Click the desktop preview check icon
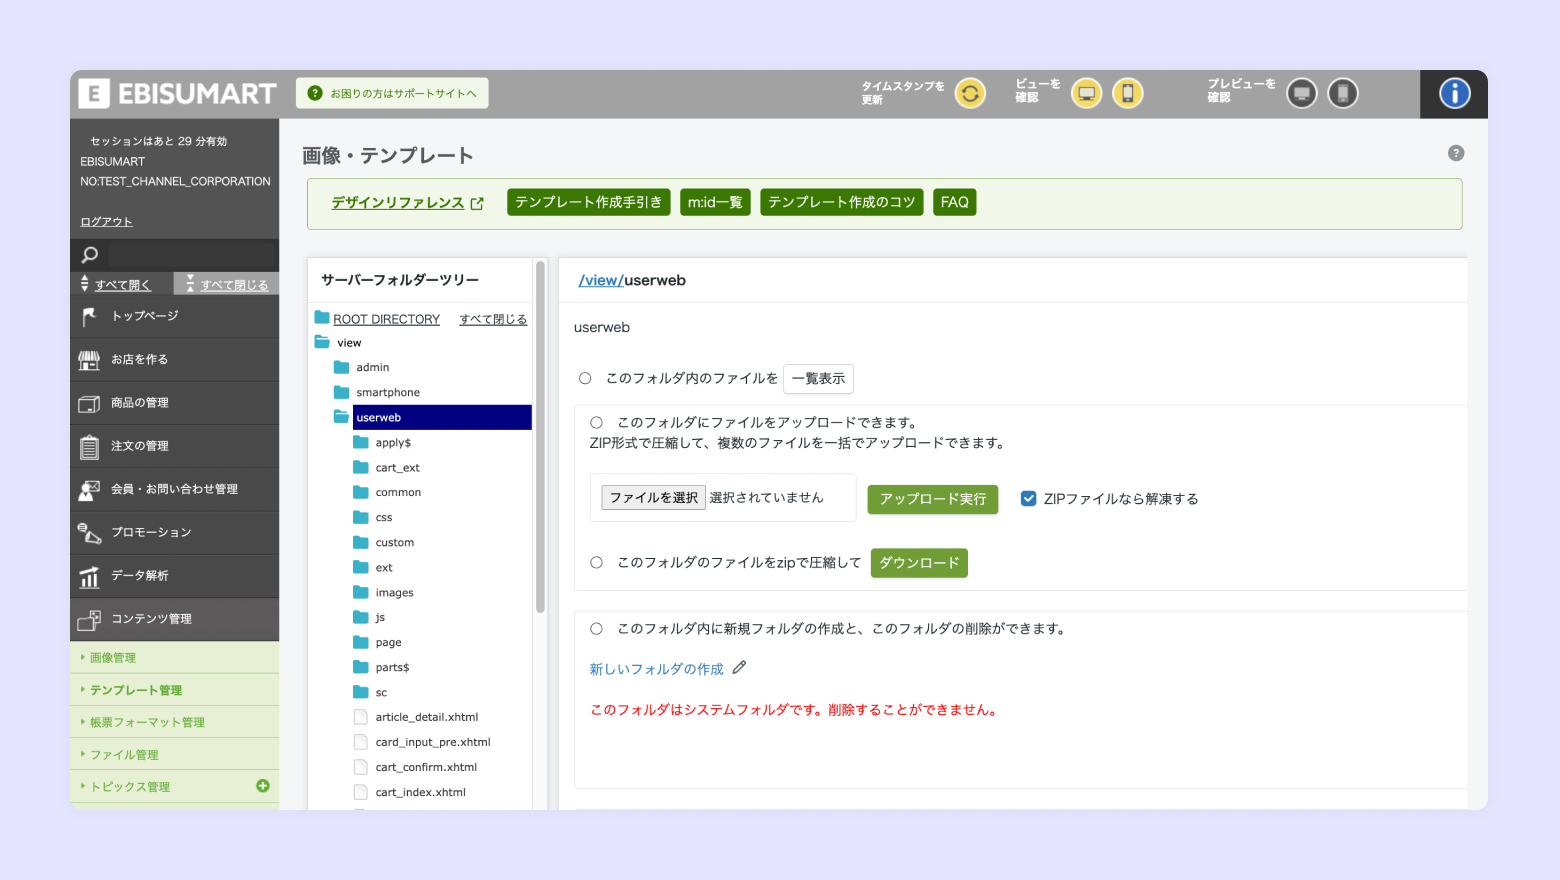 [x=1301, y=94]
